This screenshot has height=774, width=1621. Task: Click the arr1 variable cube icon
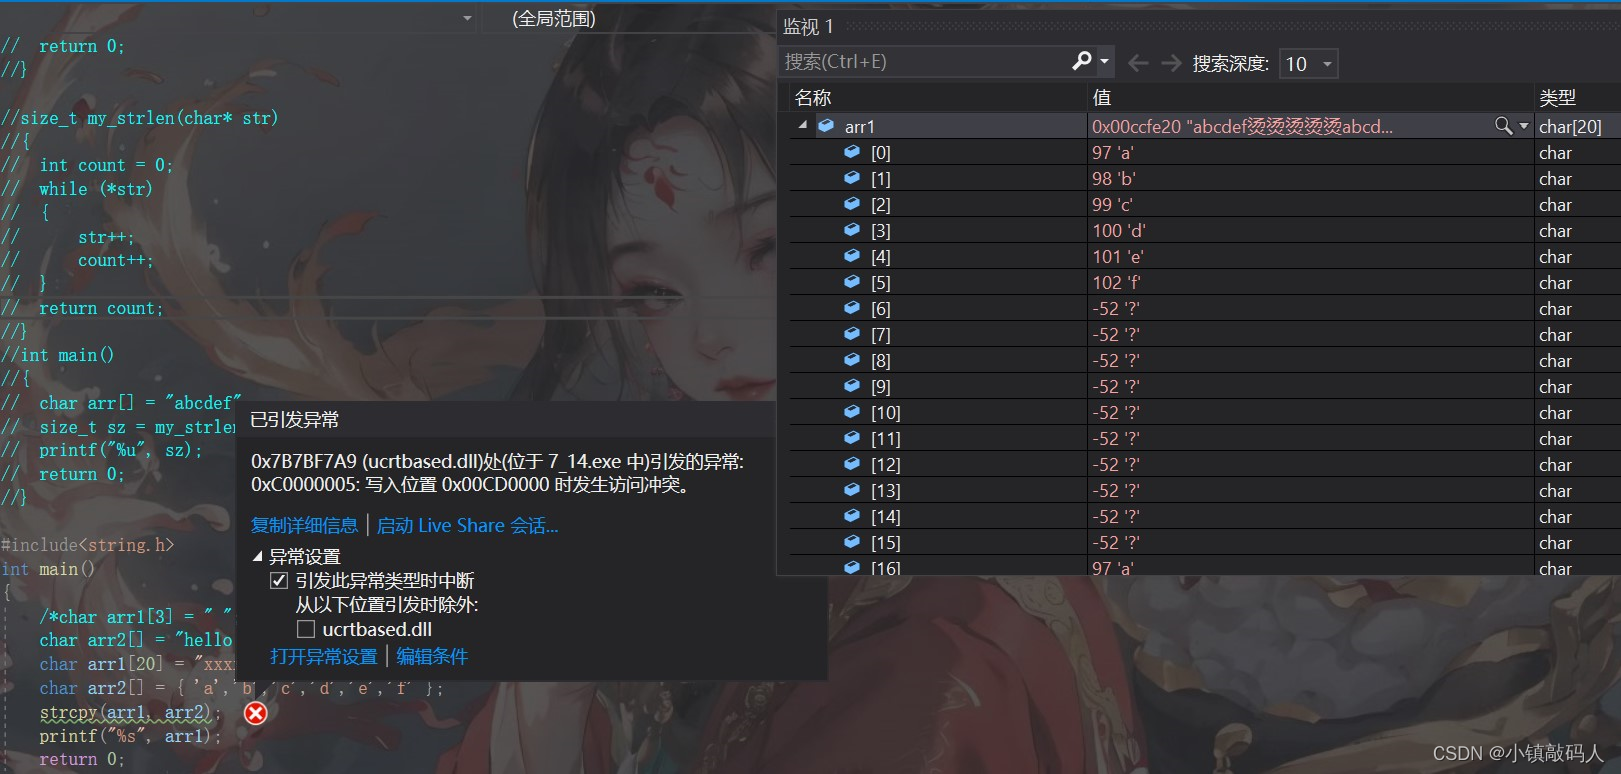point(826,125)
